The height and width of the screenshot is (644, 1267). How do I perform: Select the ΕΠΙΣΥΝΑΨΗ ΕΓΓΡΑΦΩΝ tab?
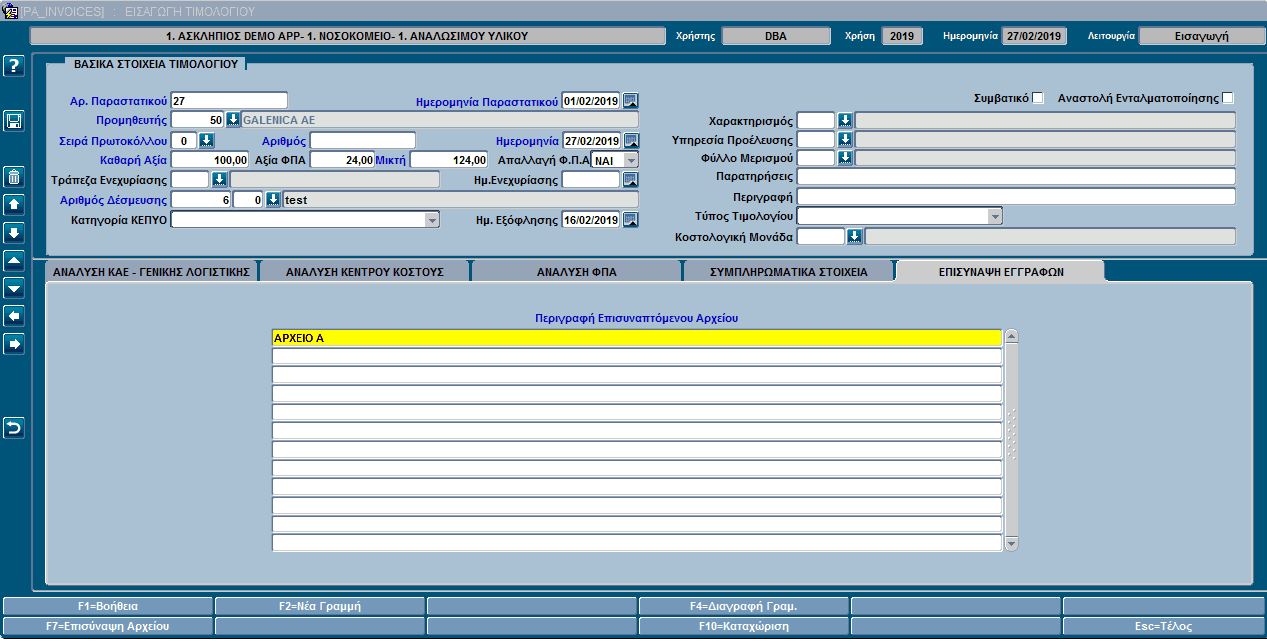click(1000, 271)
